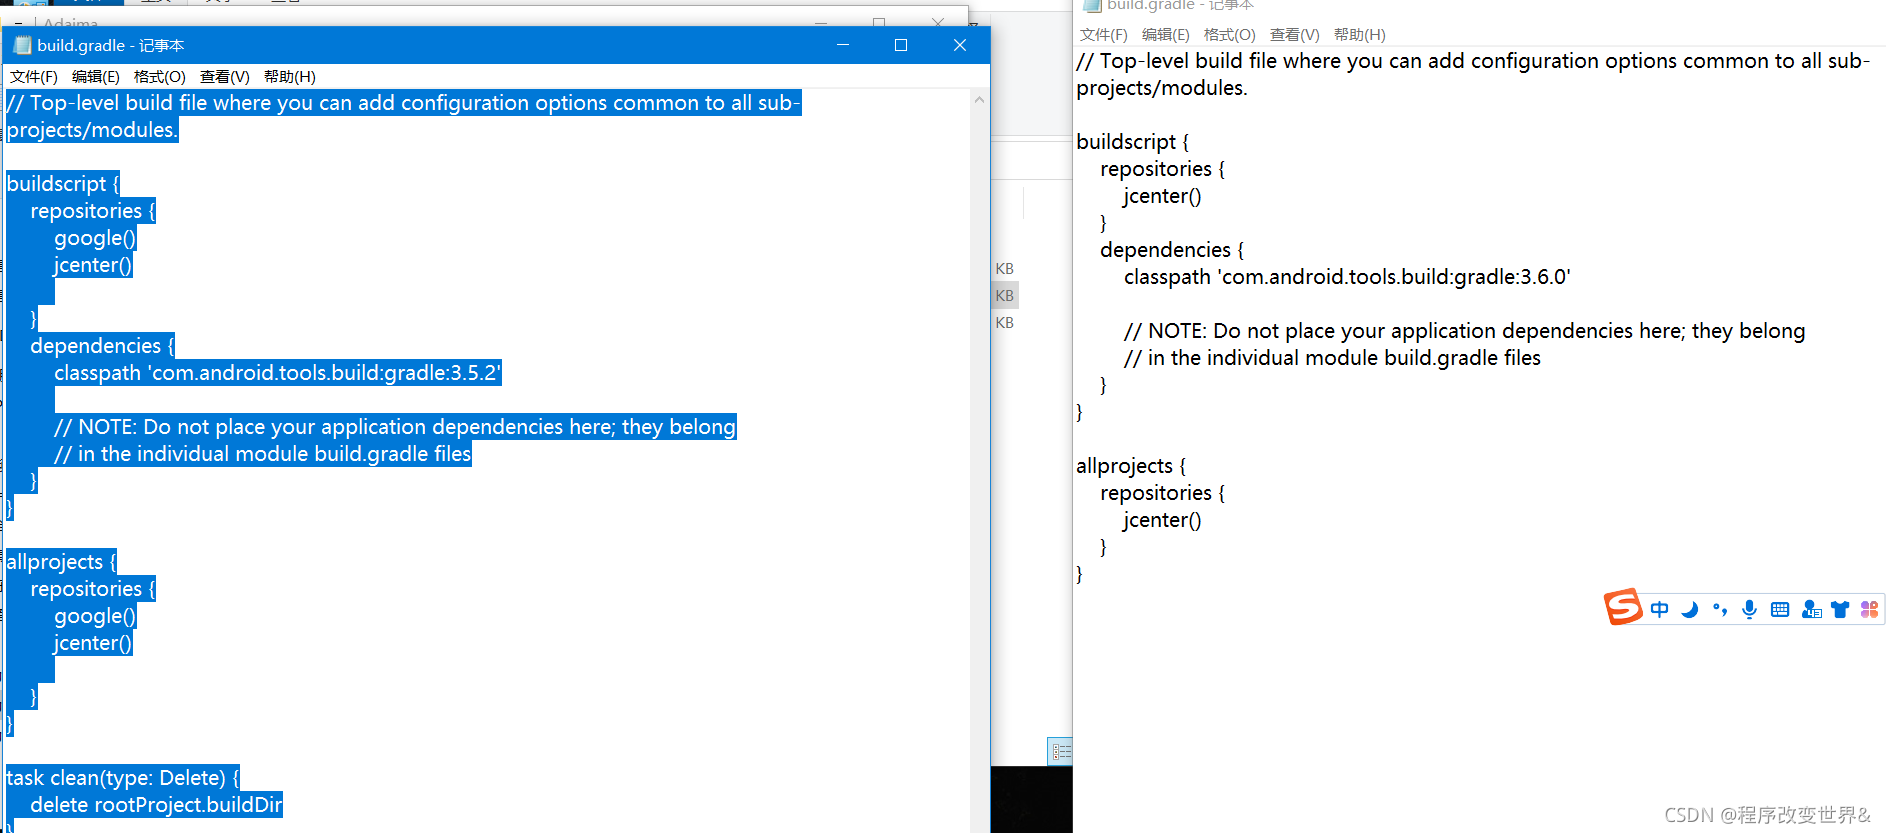Click google() under allprojects in left Notepad

point(95,616)
